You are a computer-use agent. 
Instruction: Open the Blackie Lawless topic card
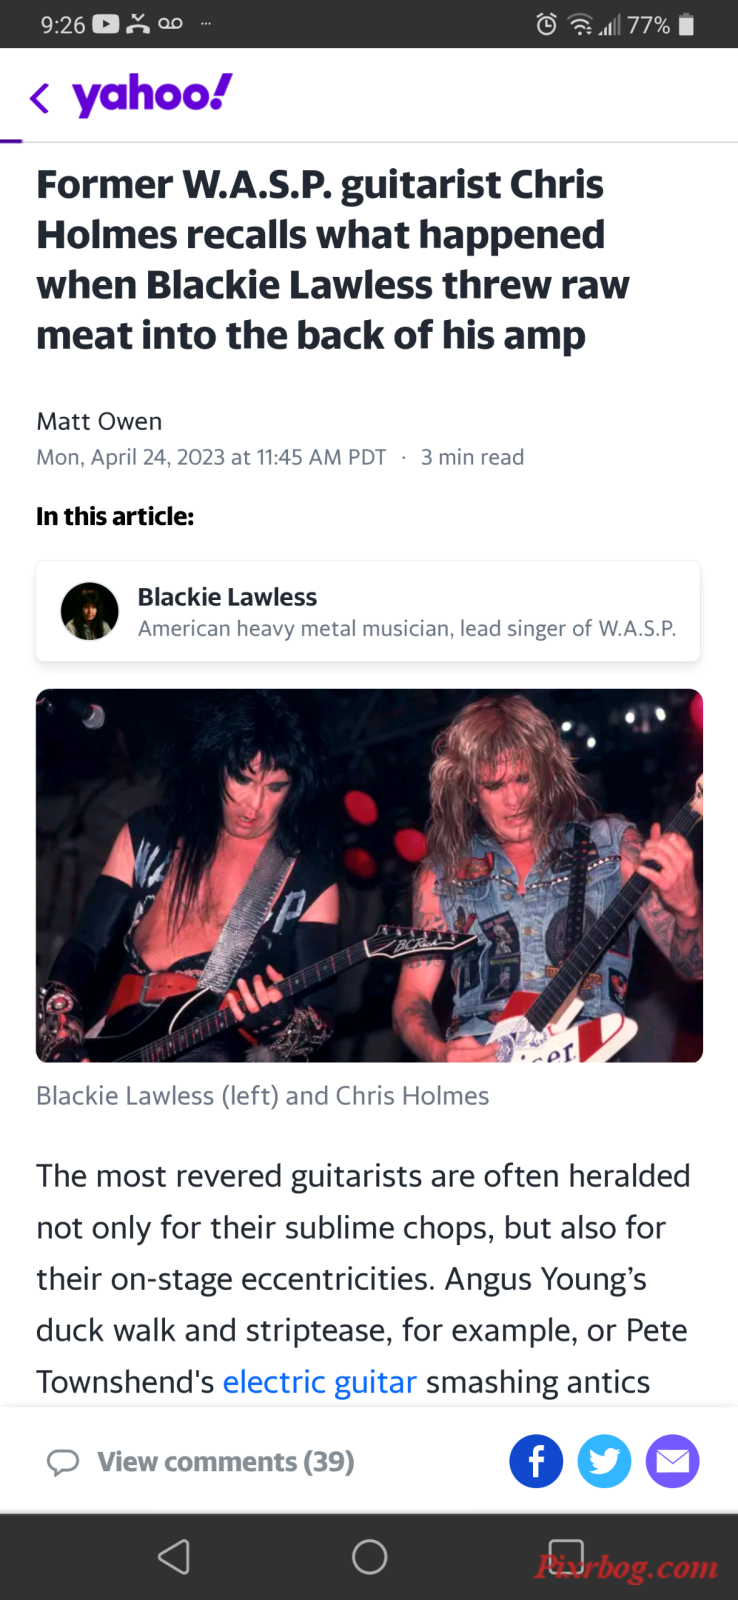coord(368,611)
